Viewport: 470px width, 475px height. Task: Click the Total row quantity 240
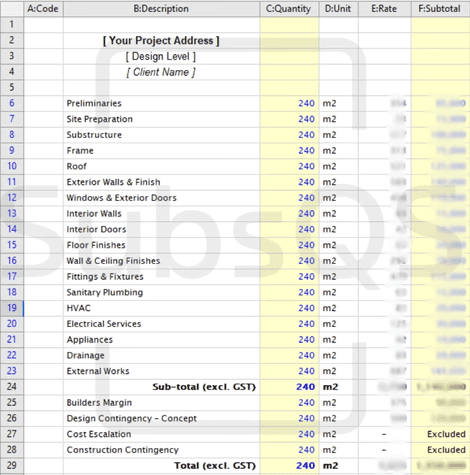(289, 465)
